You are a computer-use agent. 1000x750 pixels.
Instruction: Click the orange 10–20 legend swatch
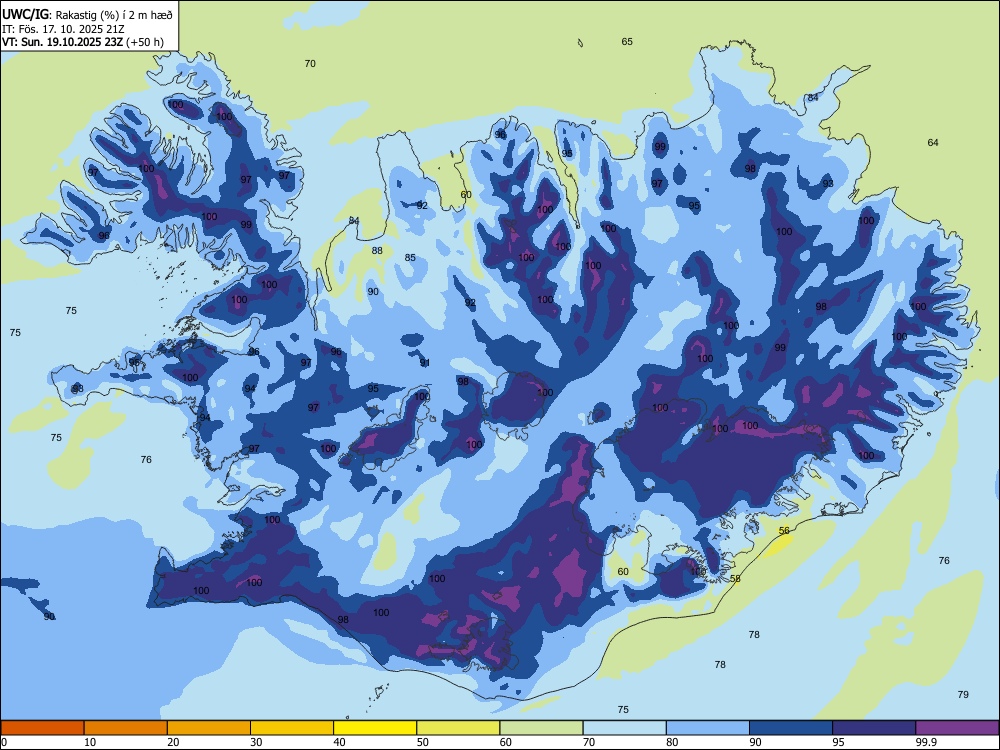coord(126,728)
